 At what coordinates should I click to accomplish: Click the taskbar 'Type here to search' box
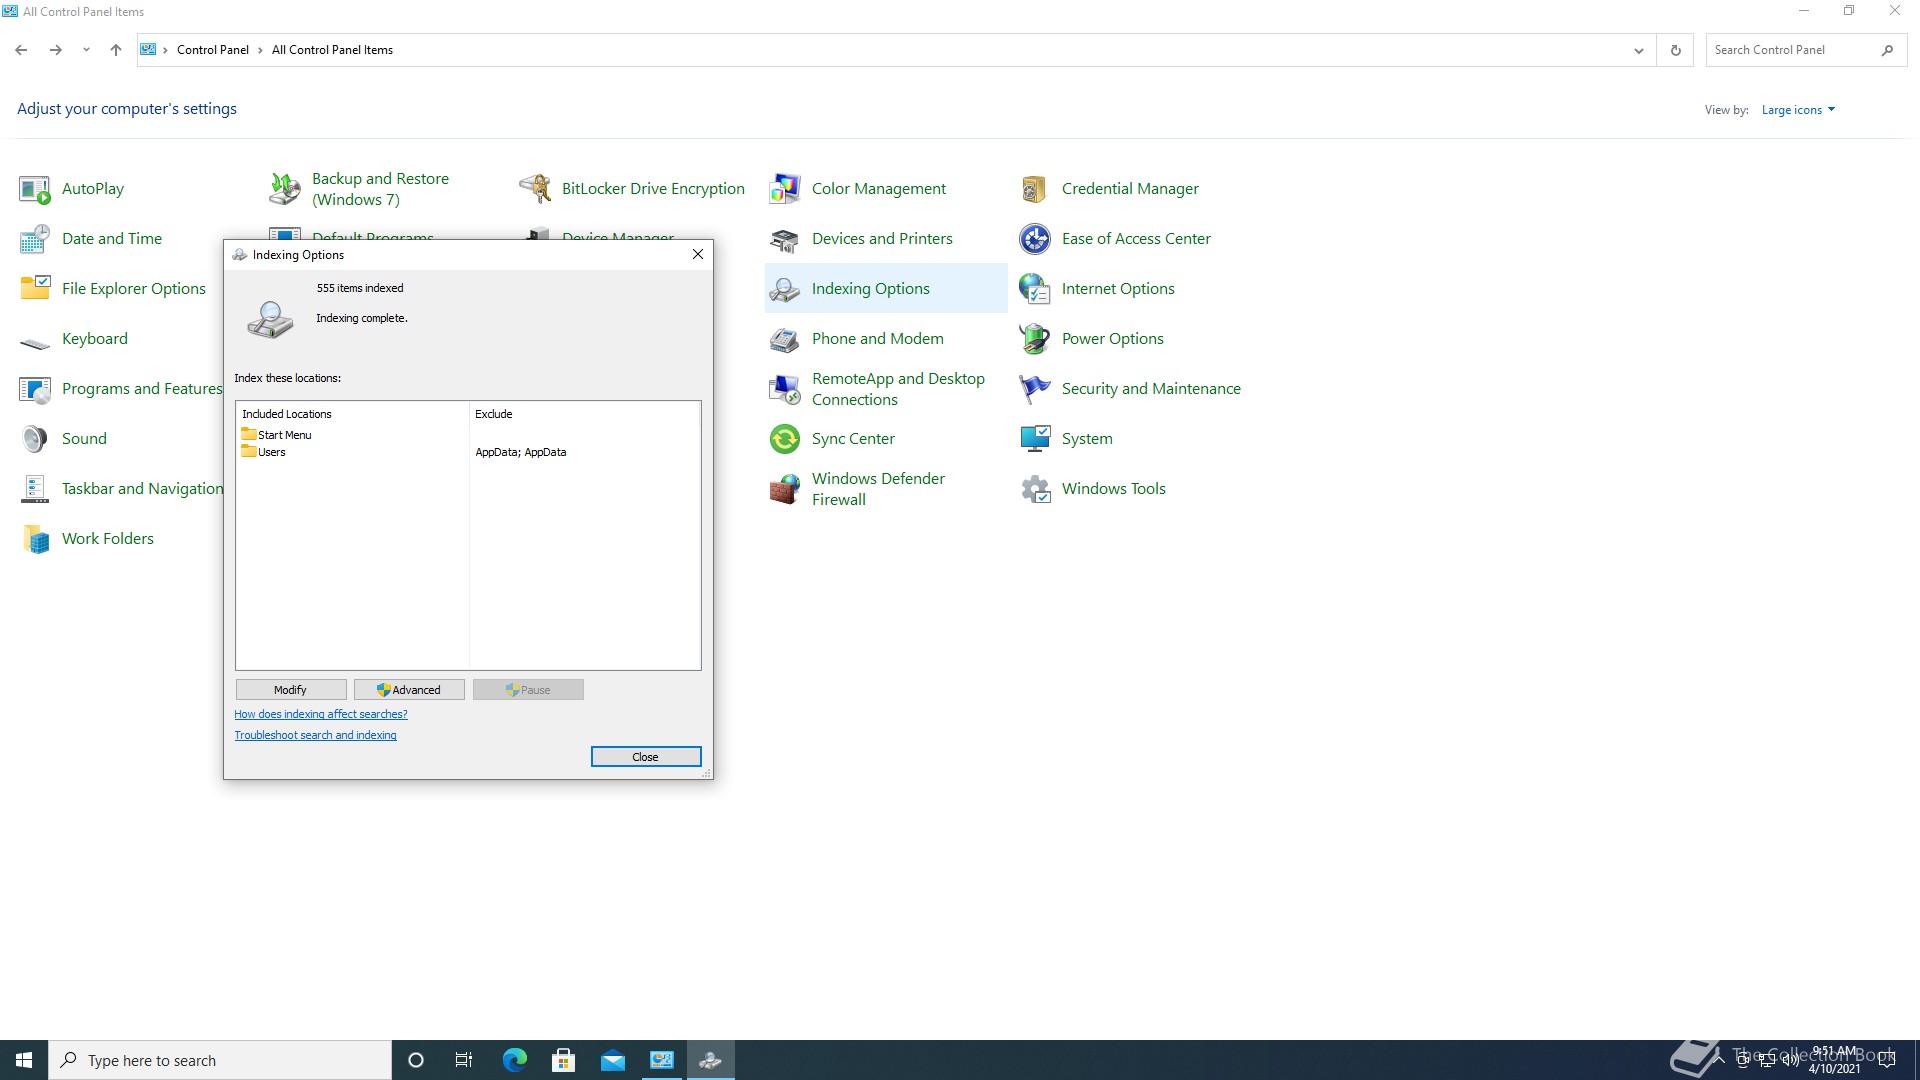[220, 1060]
